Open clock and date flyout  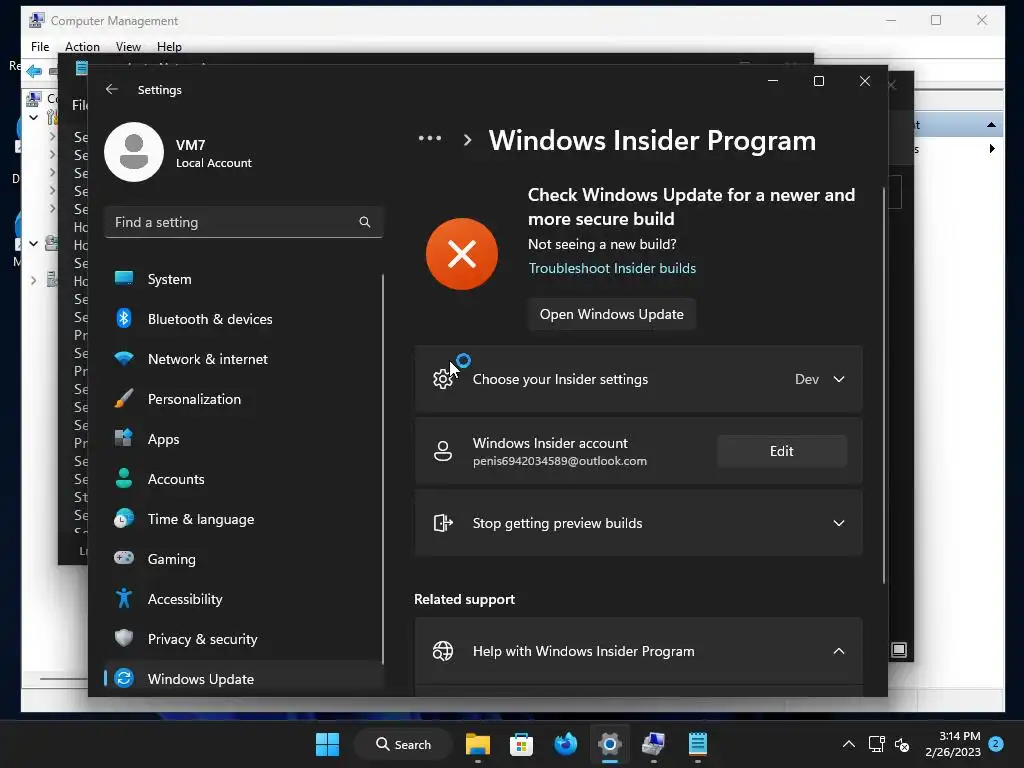pos(953,744)
